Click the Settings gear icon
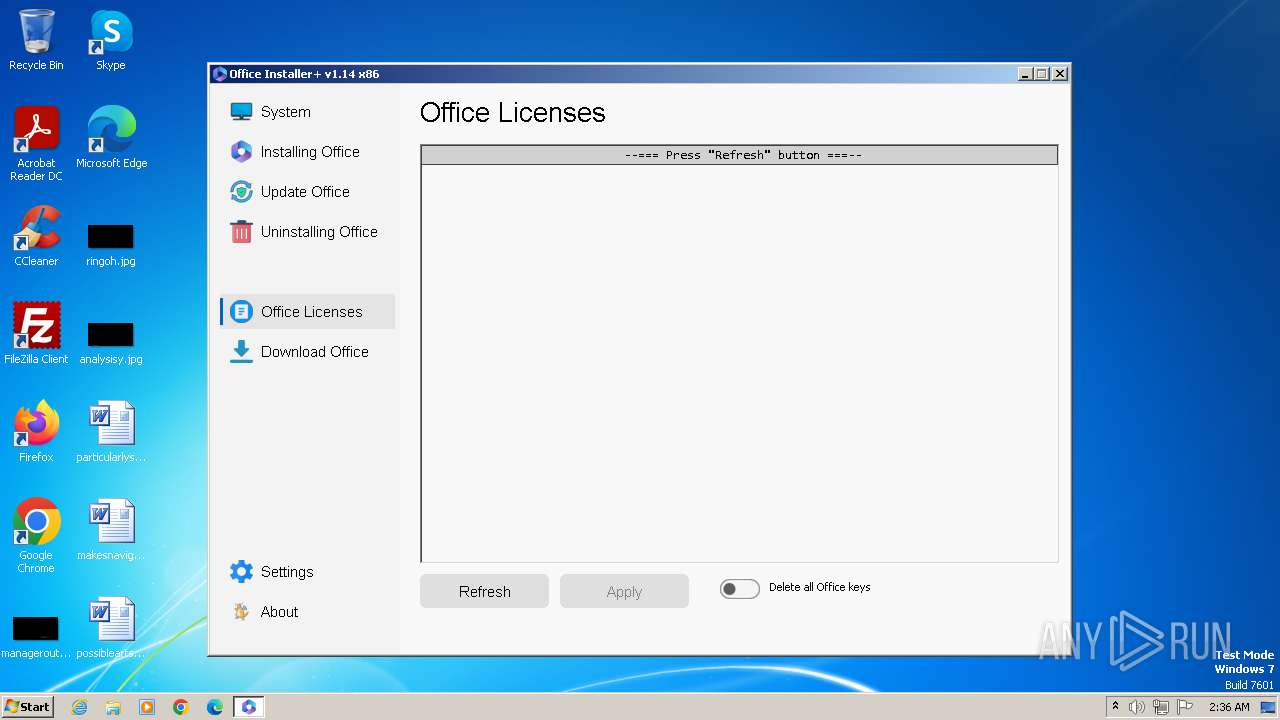Screen dimensions: 1280x720 pyautogui.click(x=241, y=572)
